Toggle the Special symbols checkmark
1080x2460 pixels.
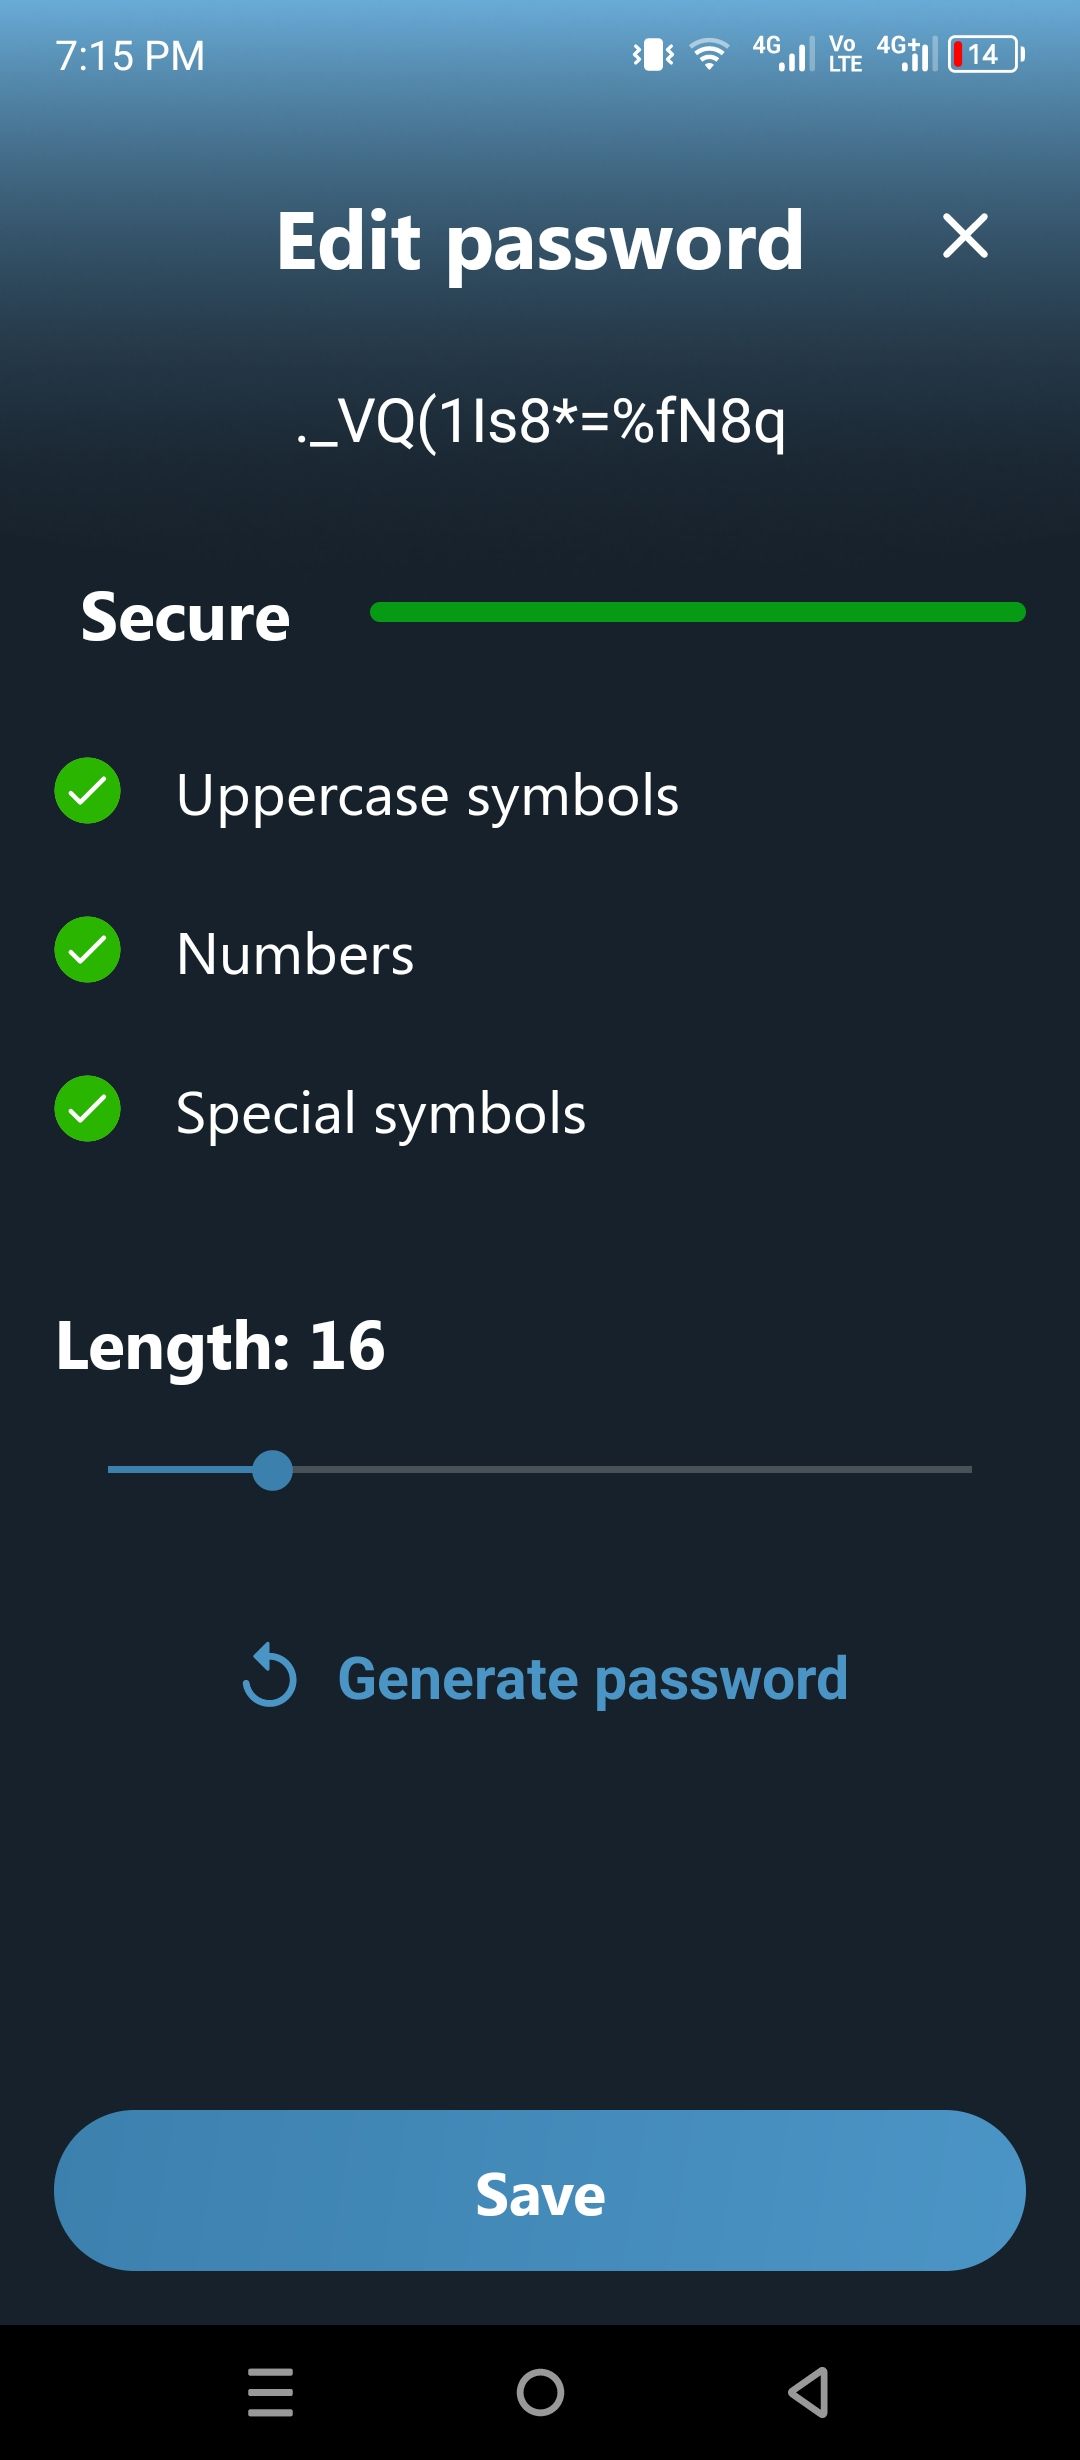pyautogui.click(x=88, y=1109)
